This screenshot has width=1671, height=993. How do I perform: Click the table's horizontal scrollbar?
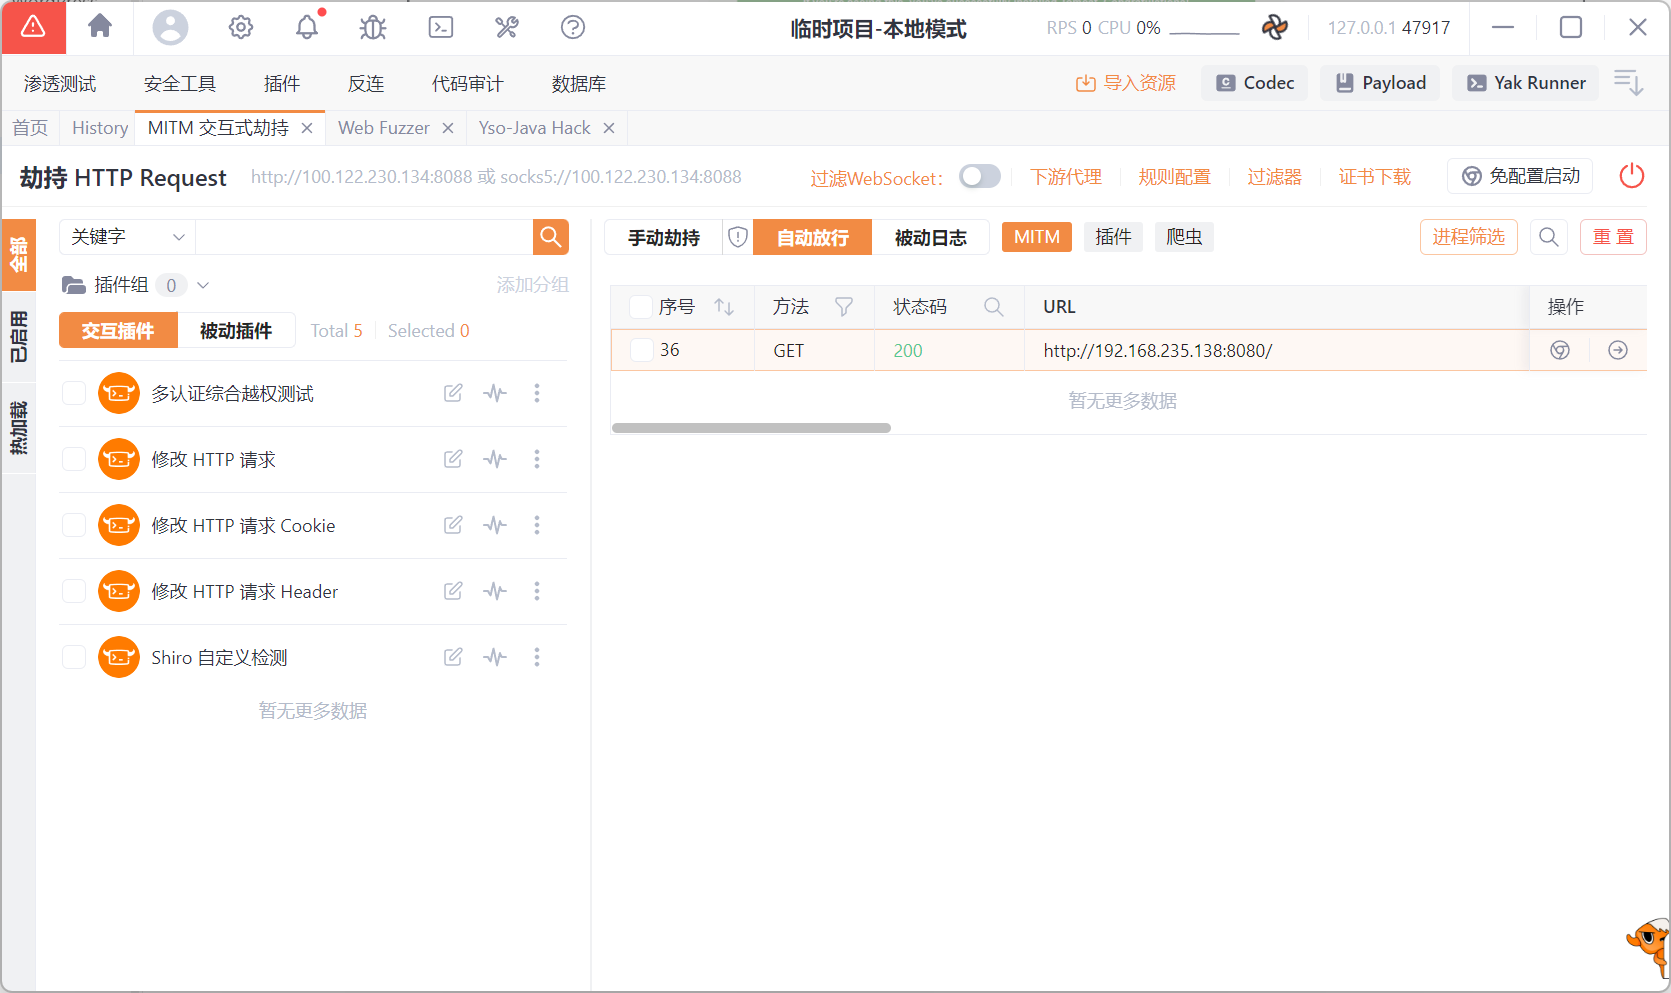(751, 428)
